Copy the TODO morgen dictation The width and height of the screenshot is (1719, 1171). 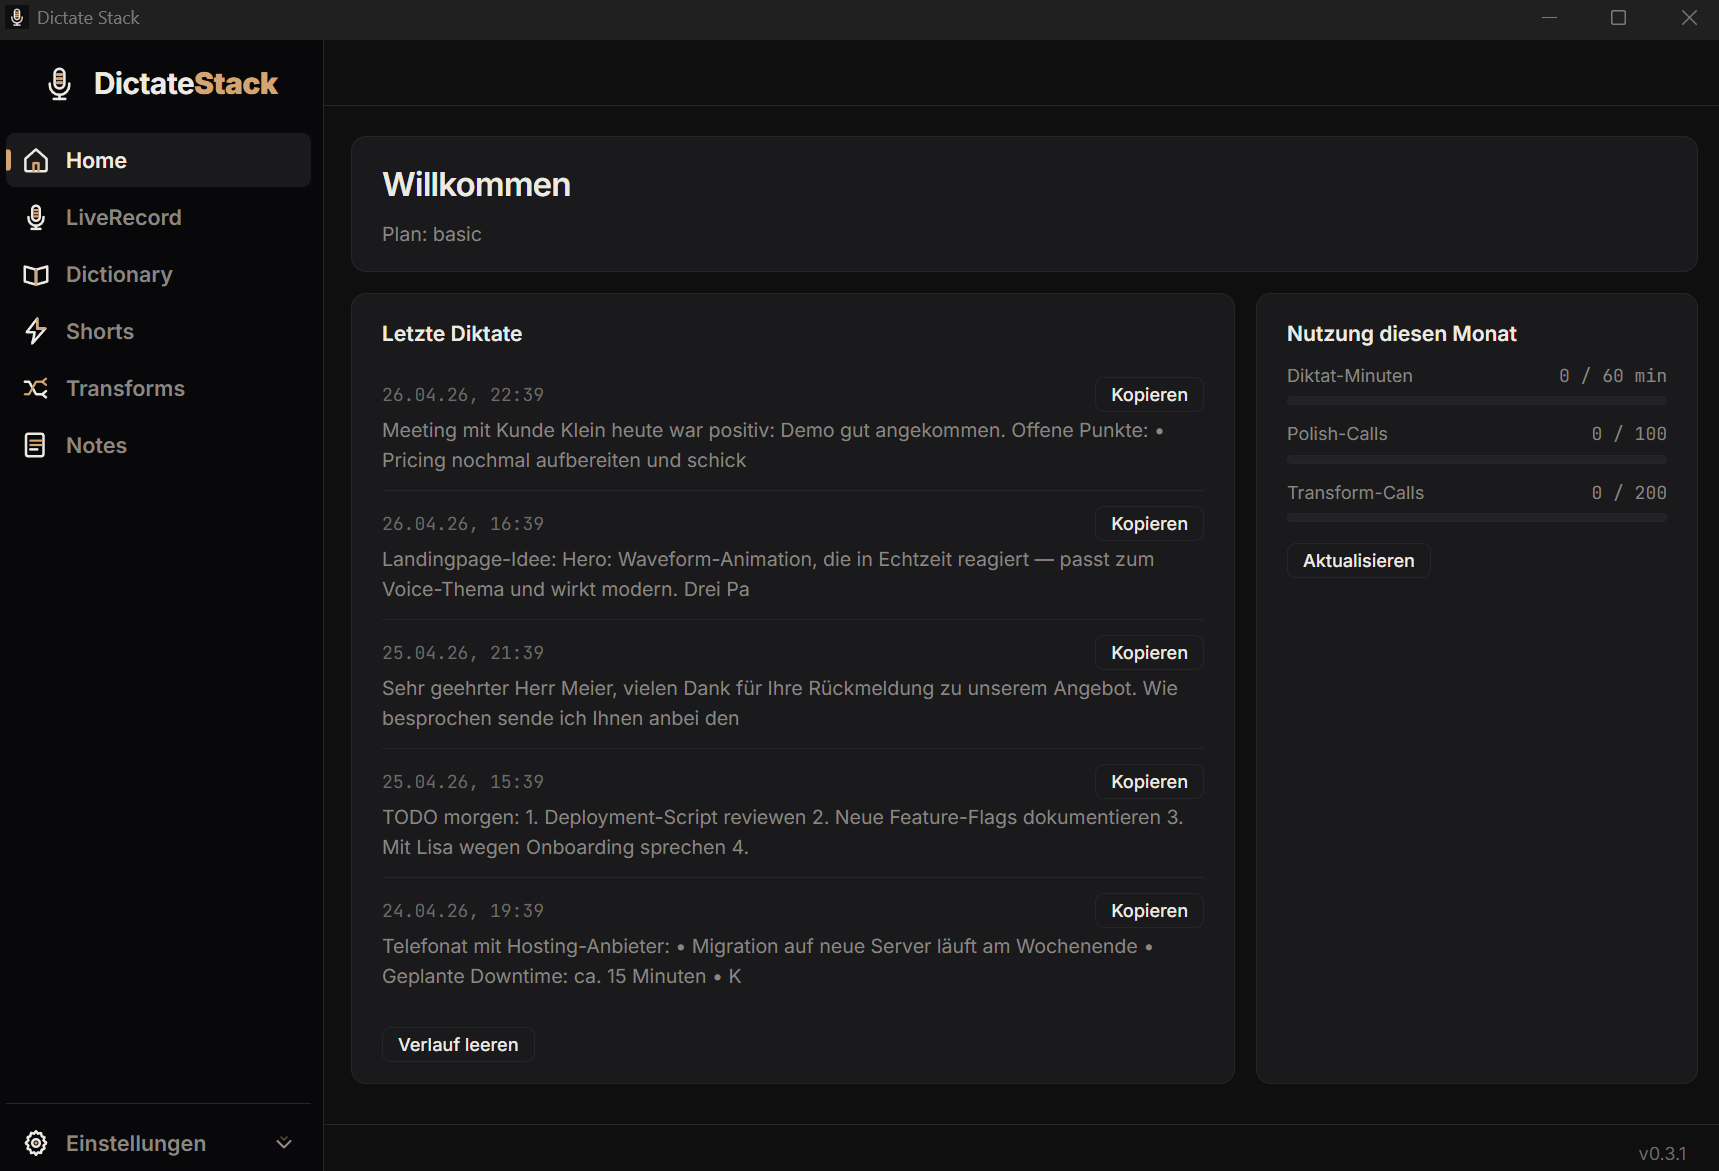(1149, 782)
